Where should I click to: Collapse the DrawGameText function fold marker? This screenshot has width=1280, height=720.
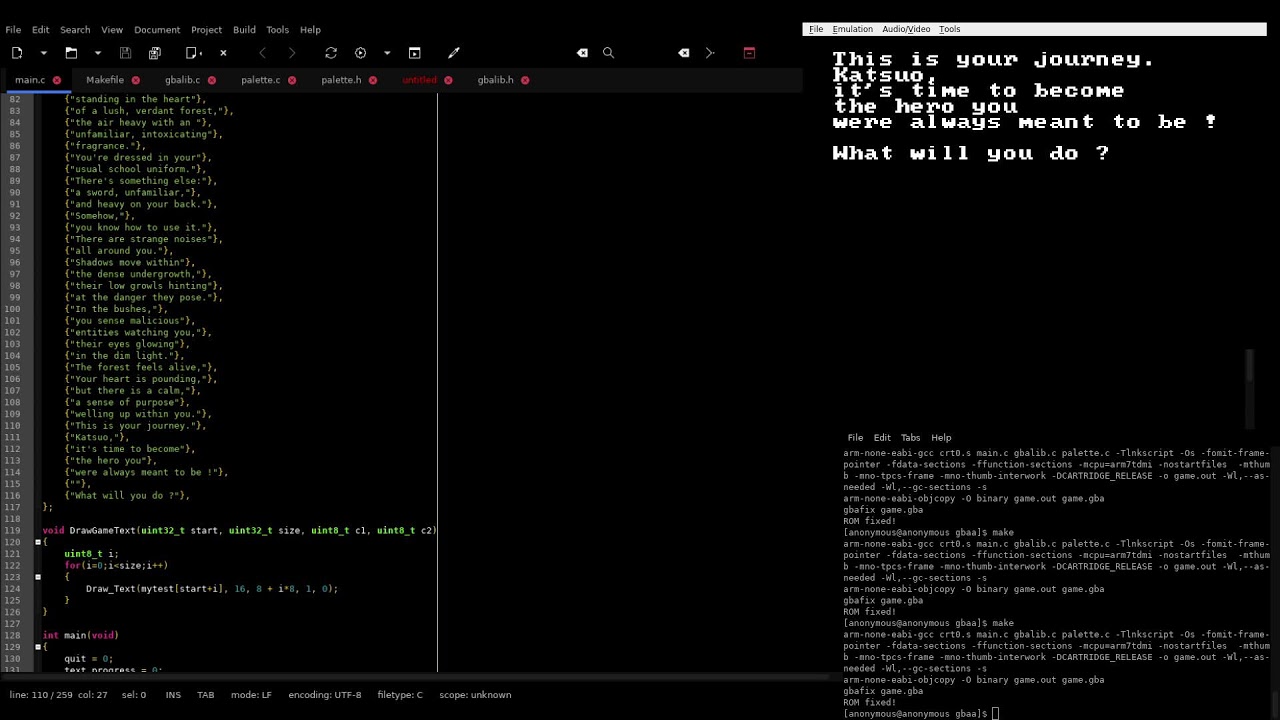coord(38,542)
